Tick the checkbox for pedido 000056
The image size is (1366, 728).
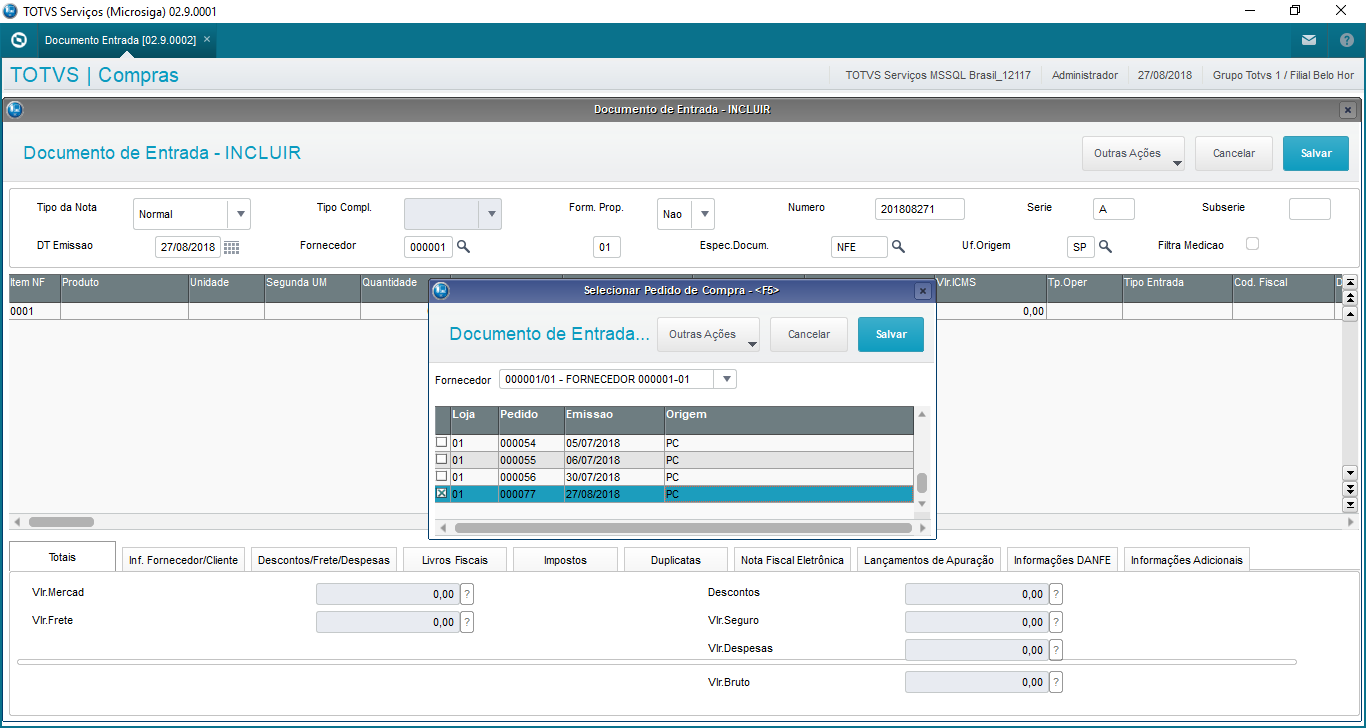[442, 476]
